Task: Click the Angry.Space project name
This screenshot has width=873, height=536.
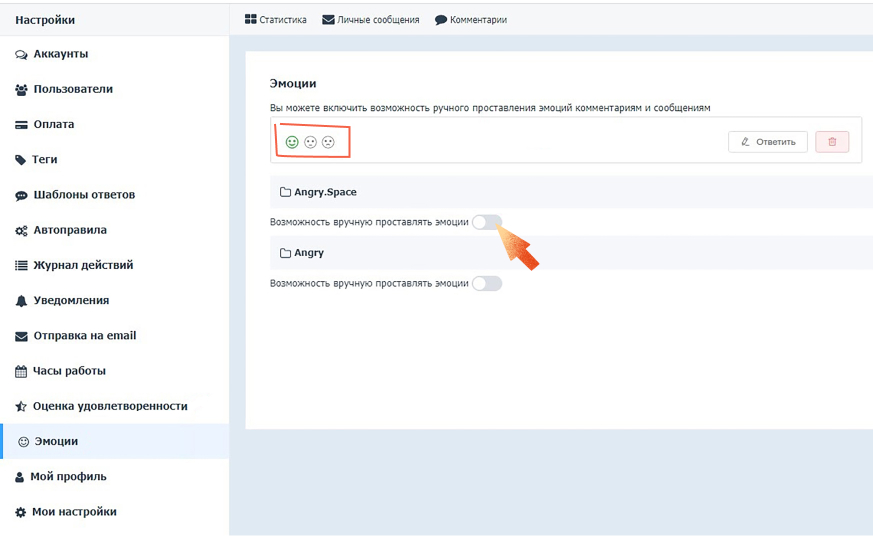Action: 325,192
